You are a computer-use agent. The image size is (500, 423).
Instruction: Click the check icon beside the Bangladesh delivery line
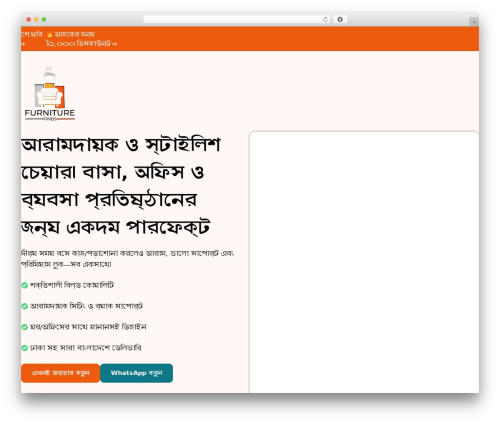click(x=24, y=348)
